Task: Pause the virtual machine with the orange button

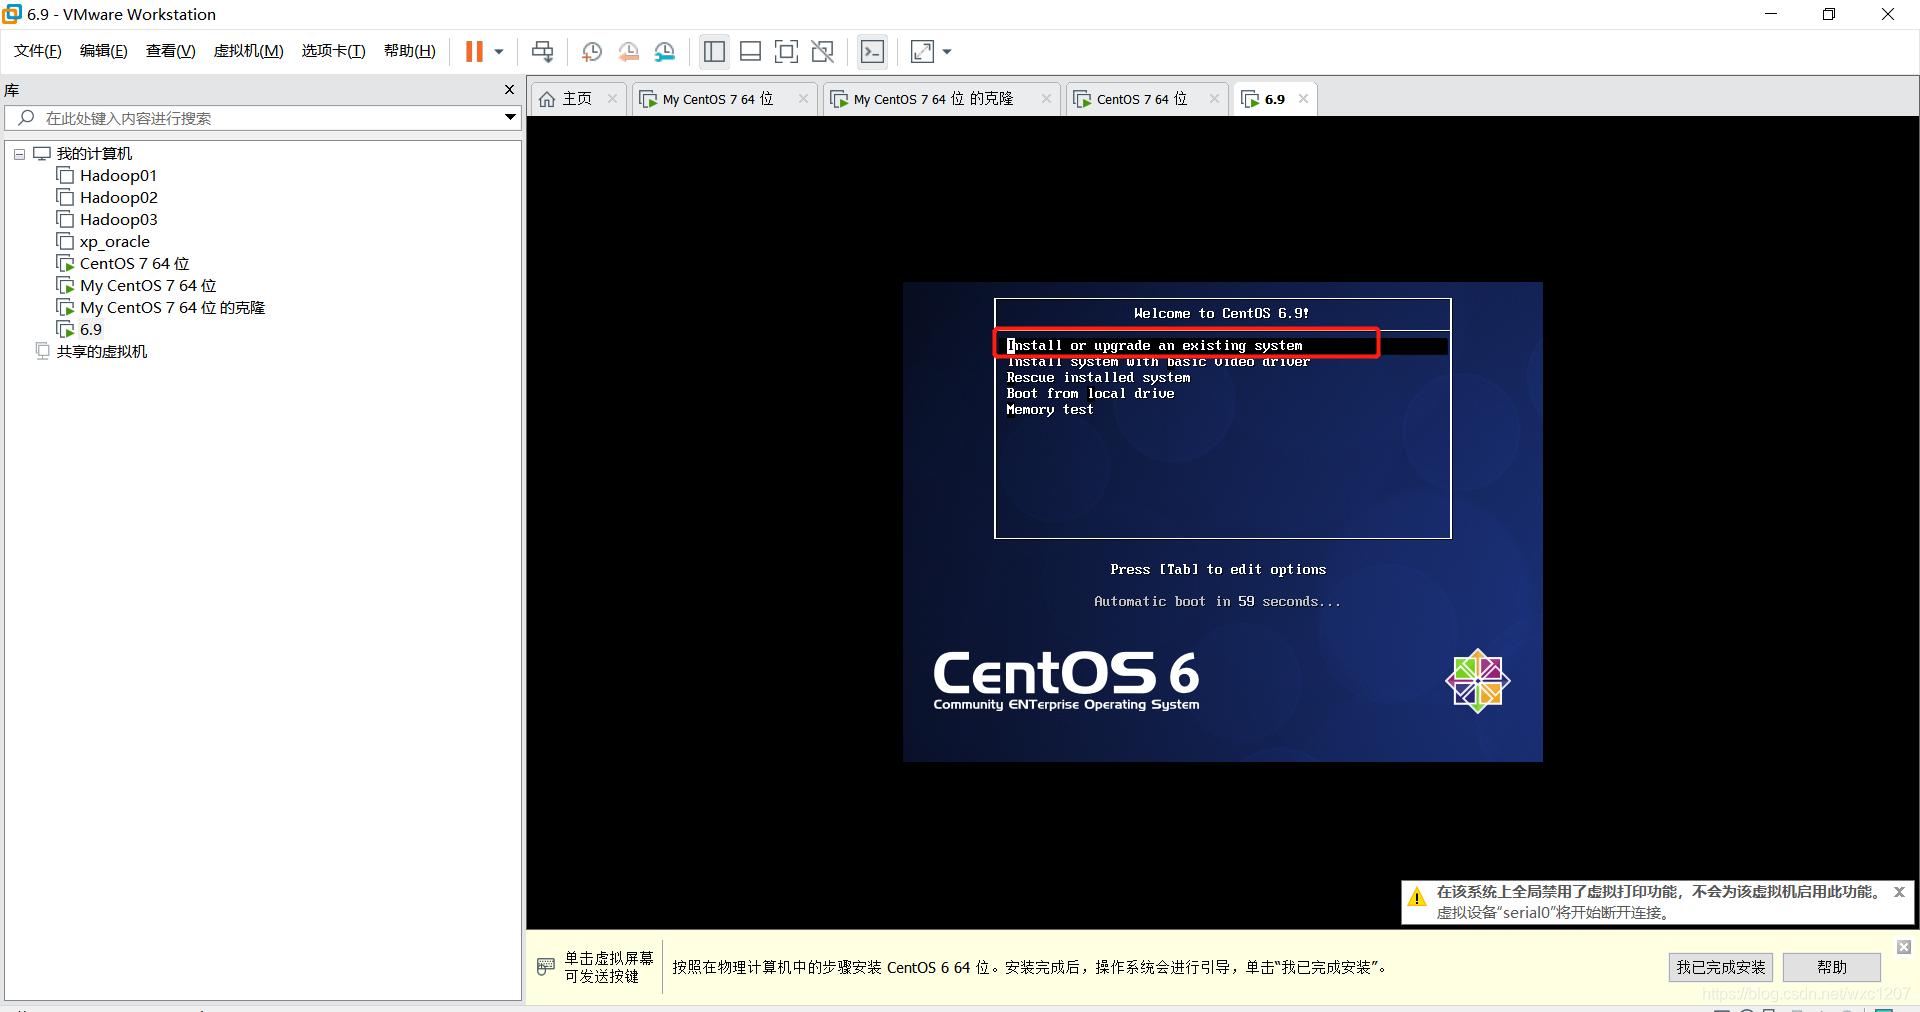Action: 474,51
